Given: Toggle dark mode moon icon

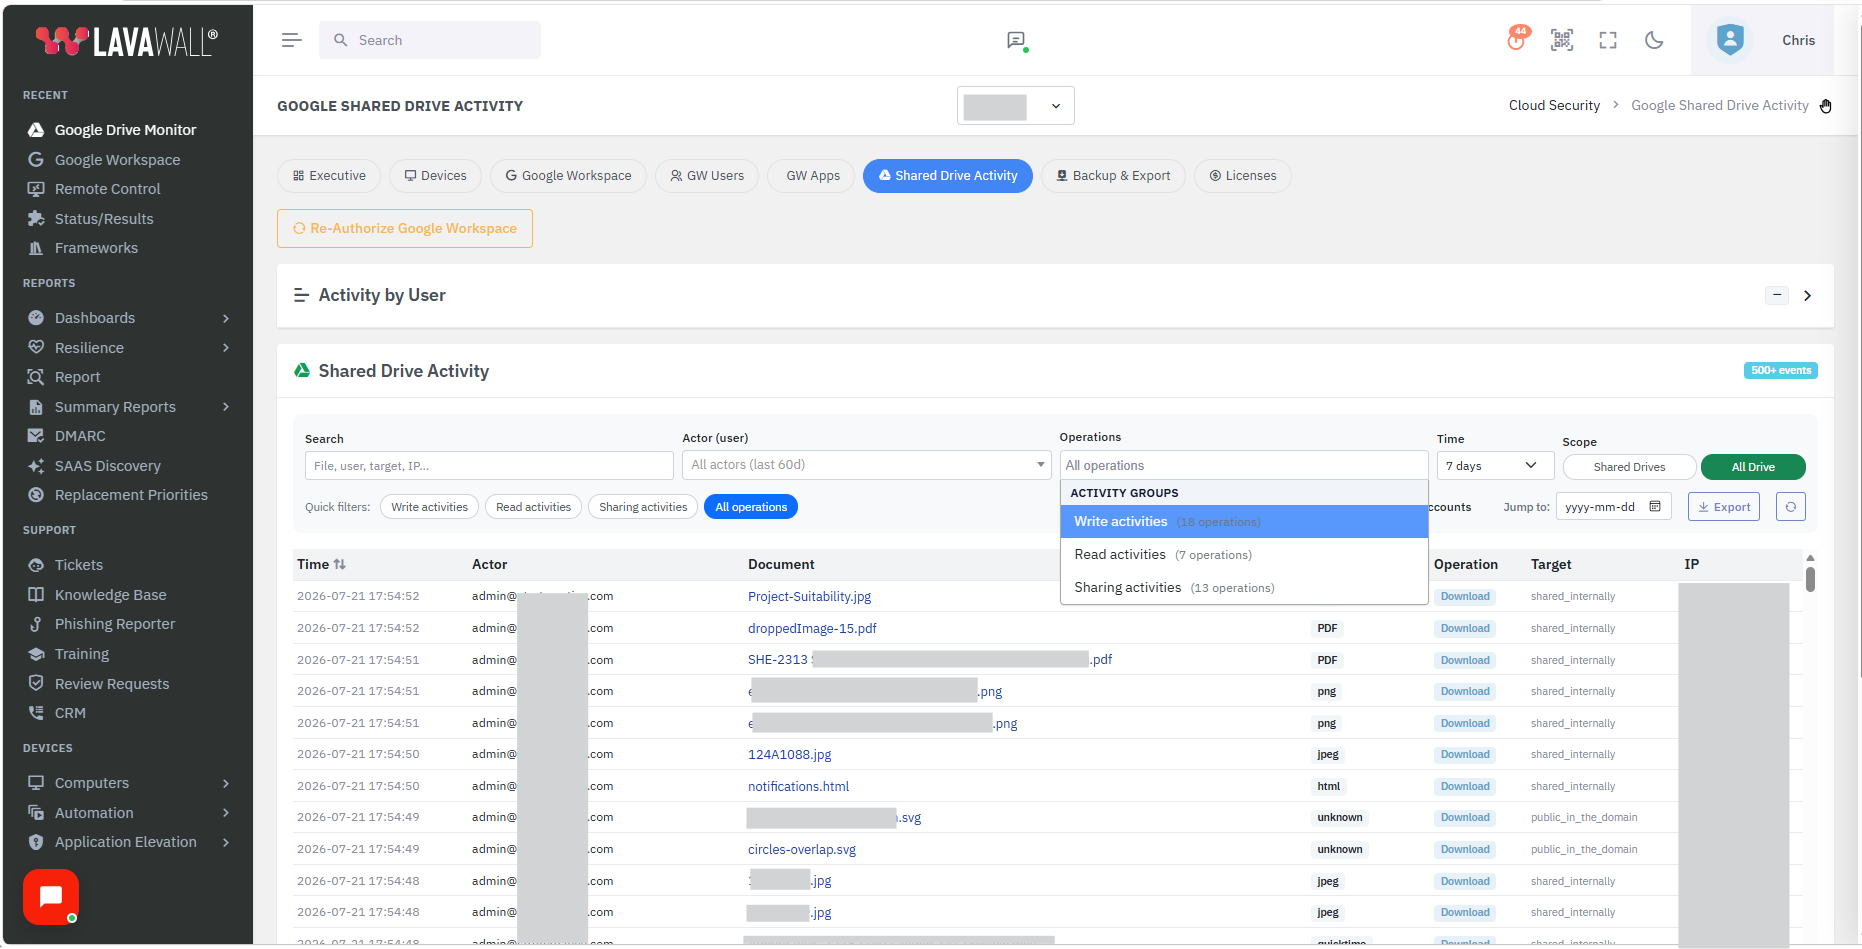Looking at the screenshot, I should click(1654, 40).
